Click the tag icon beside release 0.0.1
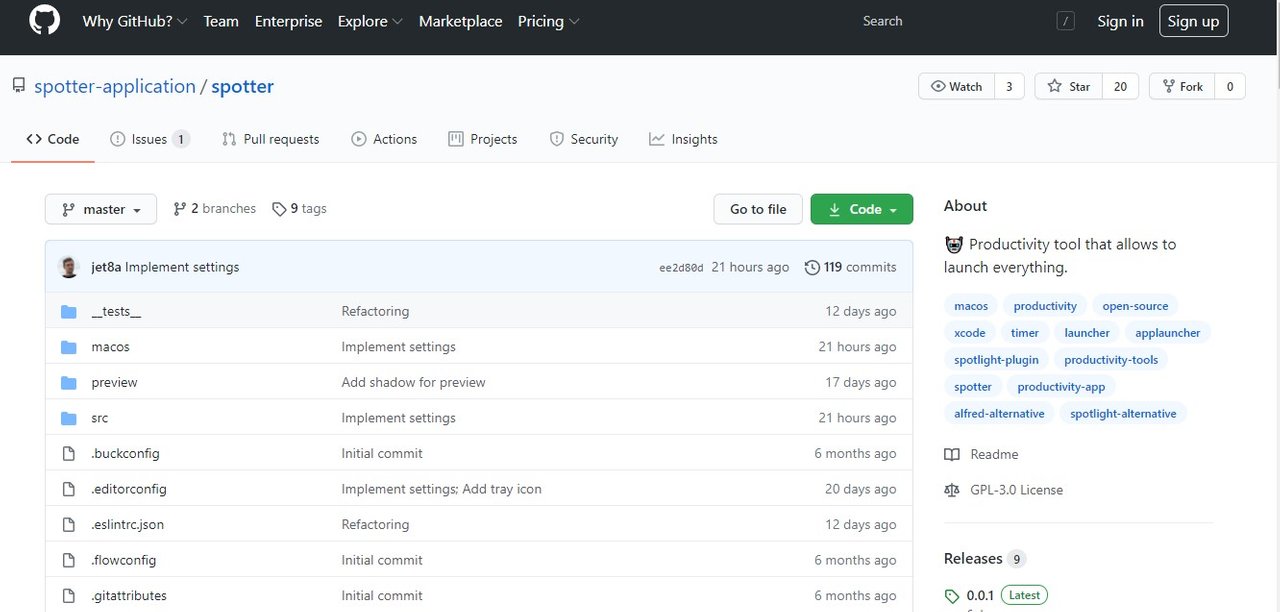Screen dimensions: 1280x612 pyautogui.click(x=952, y=596)
